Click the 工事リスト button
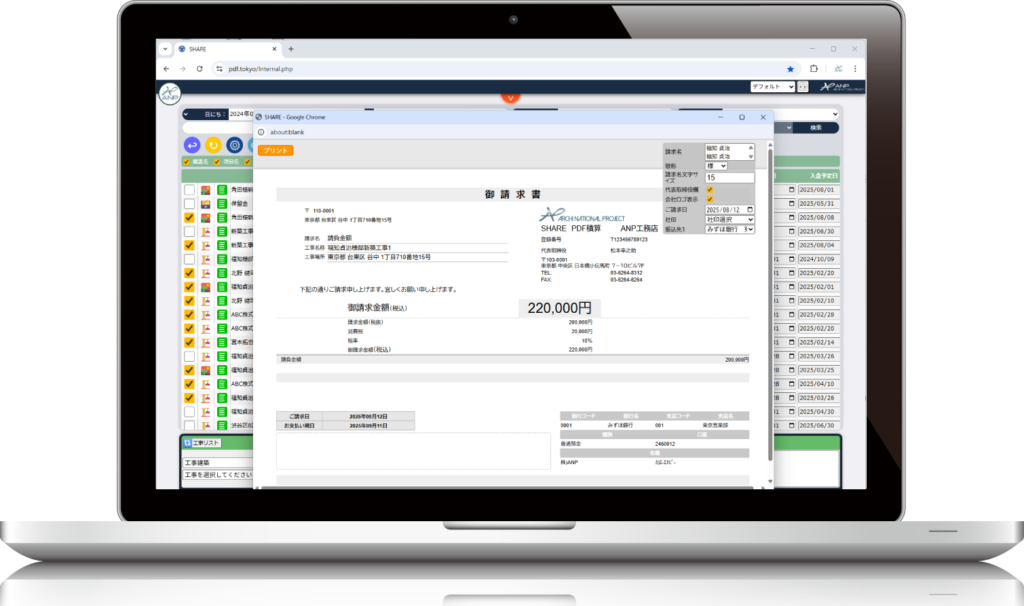The width and height of the screenshot is (1024, 606). [x=202, y=443]
